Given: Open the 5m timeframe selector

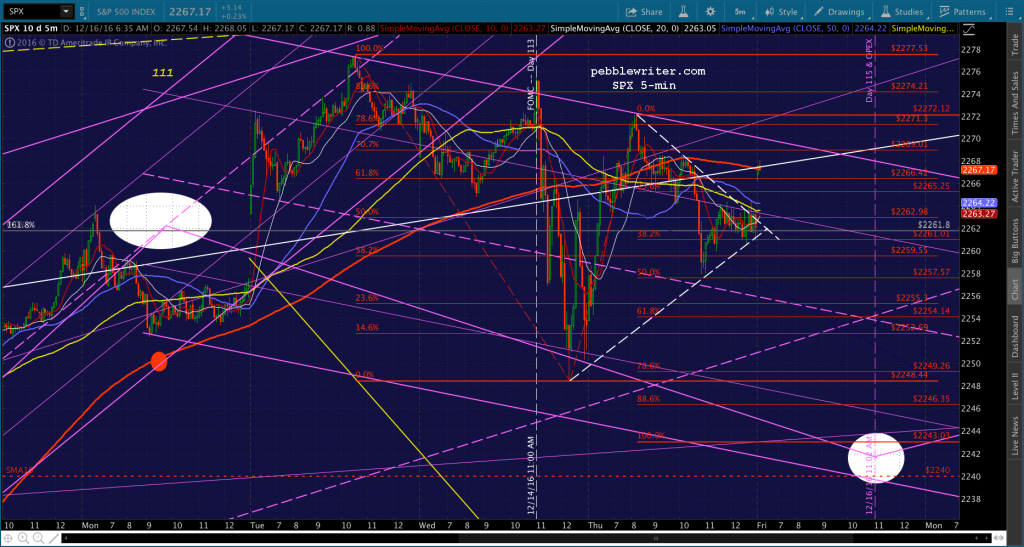Looking at the screenshot, I should coord(740,12).
